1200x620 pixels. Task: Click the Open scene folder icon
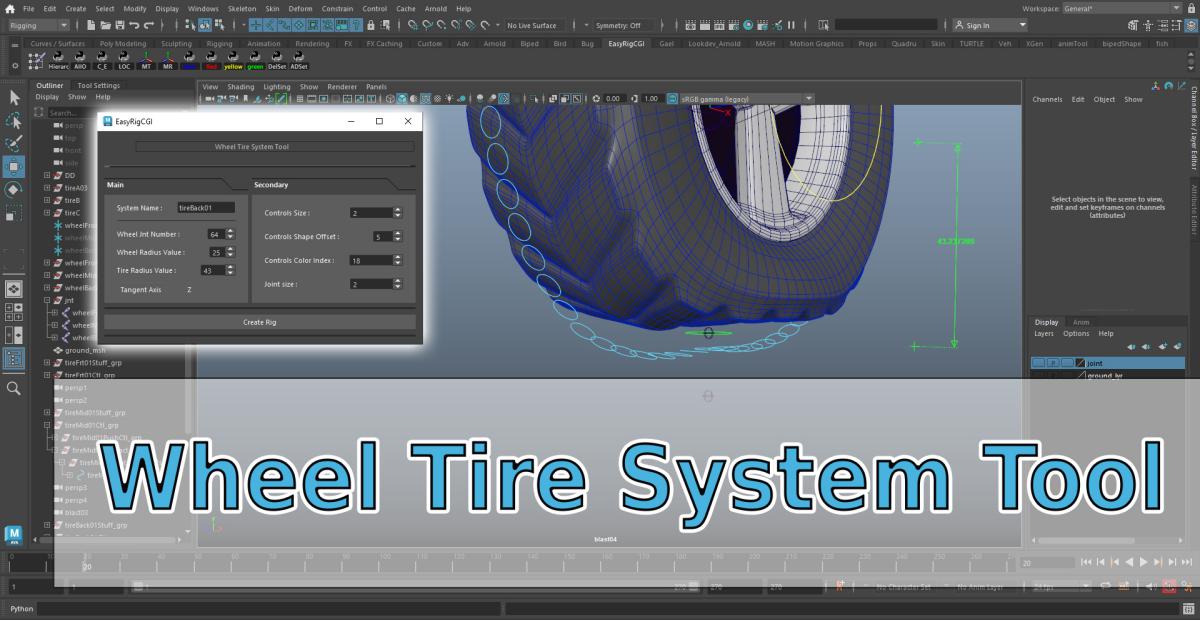(x=106, y=25)
